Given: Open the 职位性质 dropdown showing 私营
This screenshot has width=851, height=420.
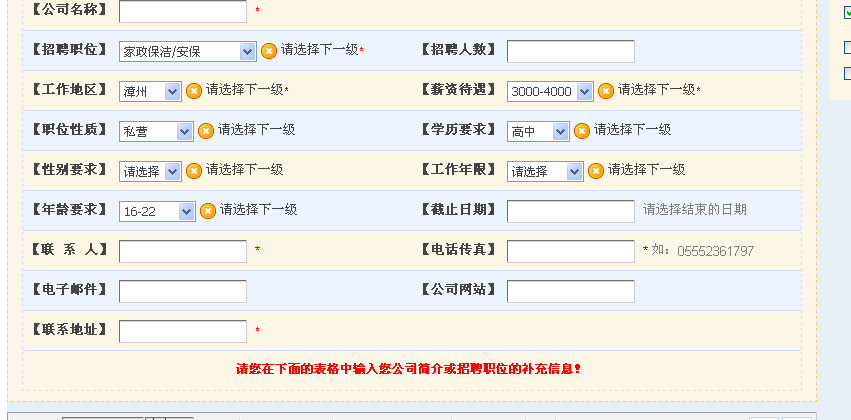Looking at the screenshot, I should click(x=156, y=131).
